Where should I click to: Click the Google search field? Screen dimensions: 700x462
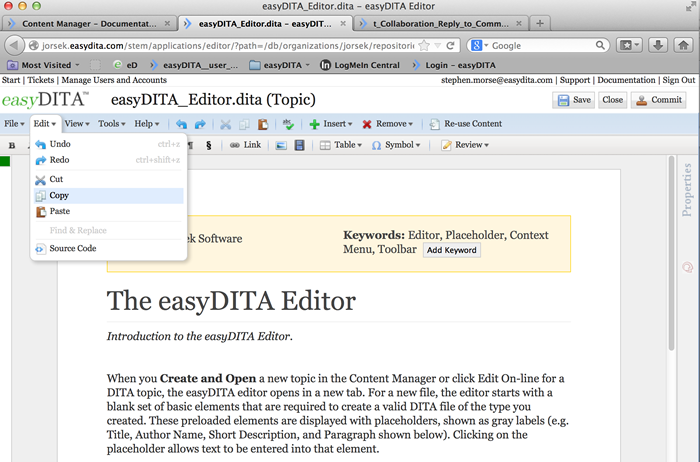(x=542, y=46)
